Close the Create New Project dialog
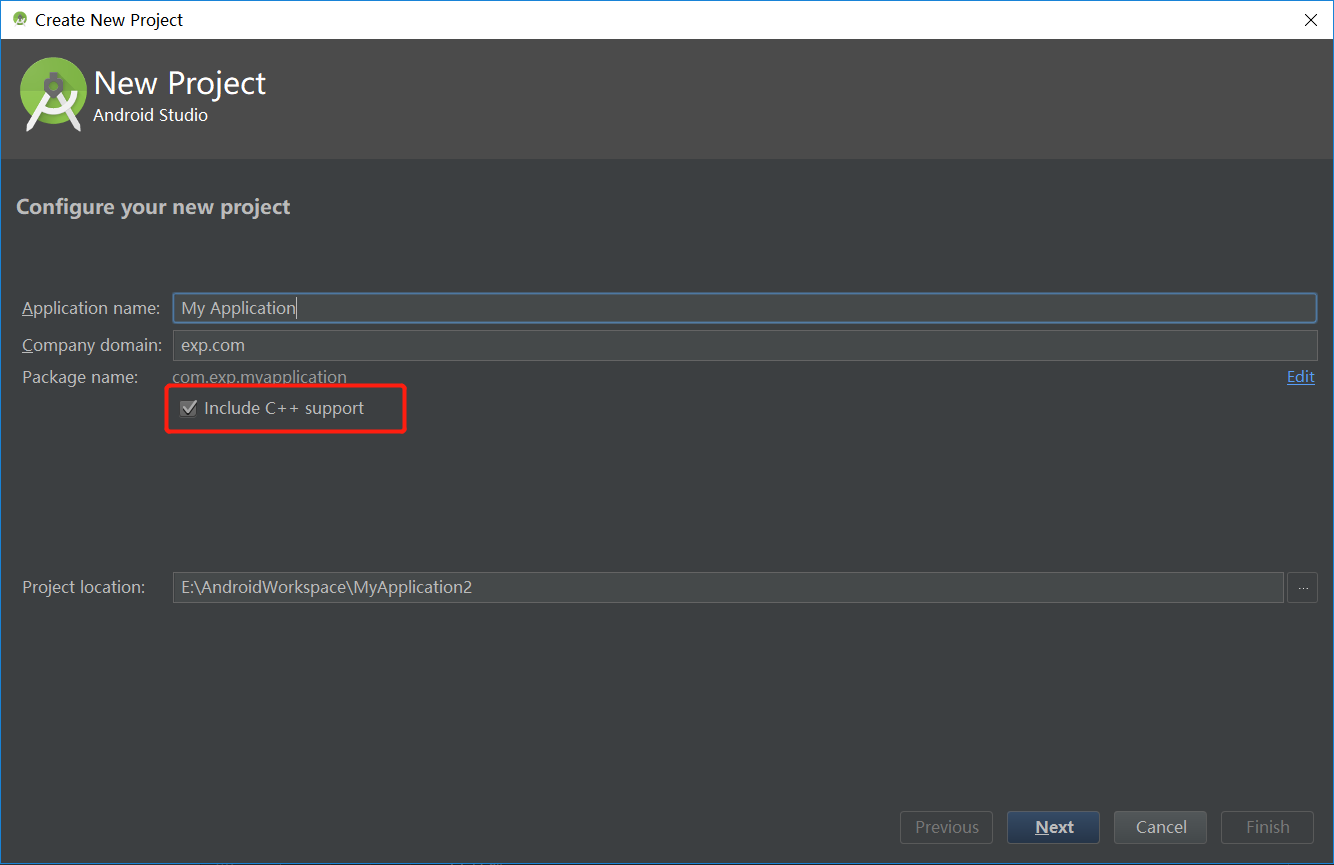The height and width of the screenshot is (865, 1334). (1311, 19)
